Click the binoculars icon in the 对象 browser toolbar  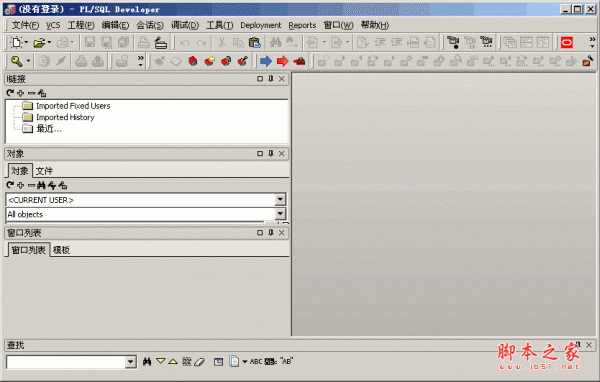pyautogui.click(x=41, y=186)
